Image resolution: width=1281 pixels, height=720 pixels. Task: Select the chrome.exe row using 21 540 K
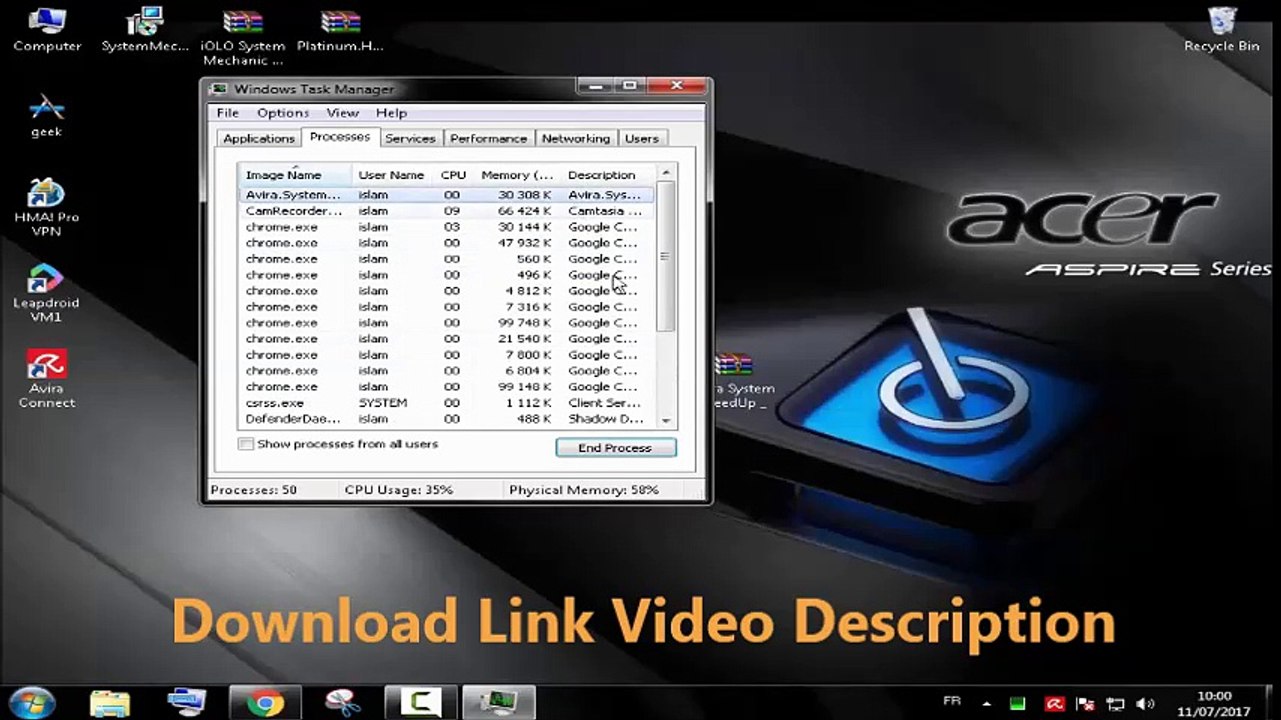[447, 339]
